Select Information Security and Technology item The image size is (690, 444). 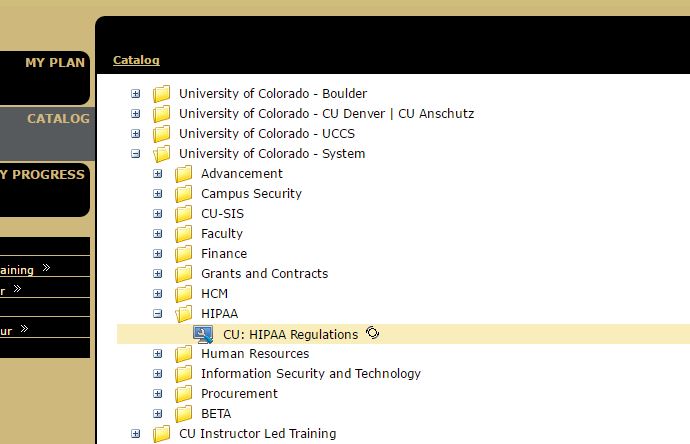click(311, 374)
